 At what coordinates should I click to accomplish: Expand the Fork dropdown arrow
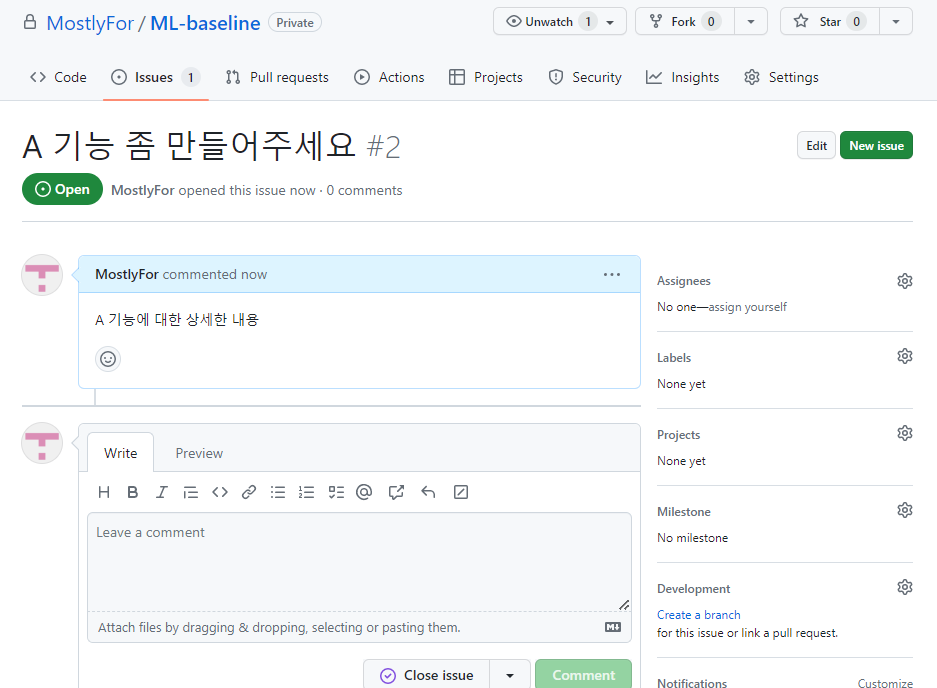(x=751, y=22)
